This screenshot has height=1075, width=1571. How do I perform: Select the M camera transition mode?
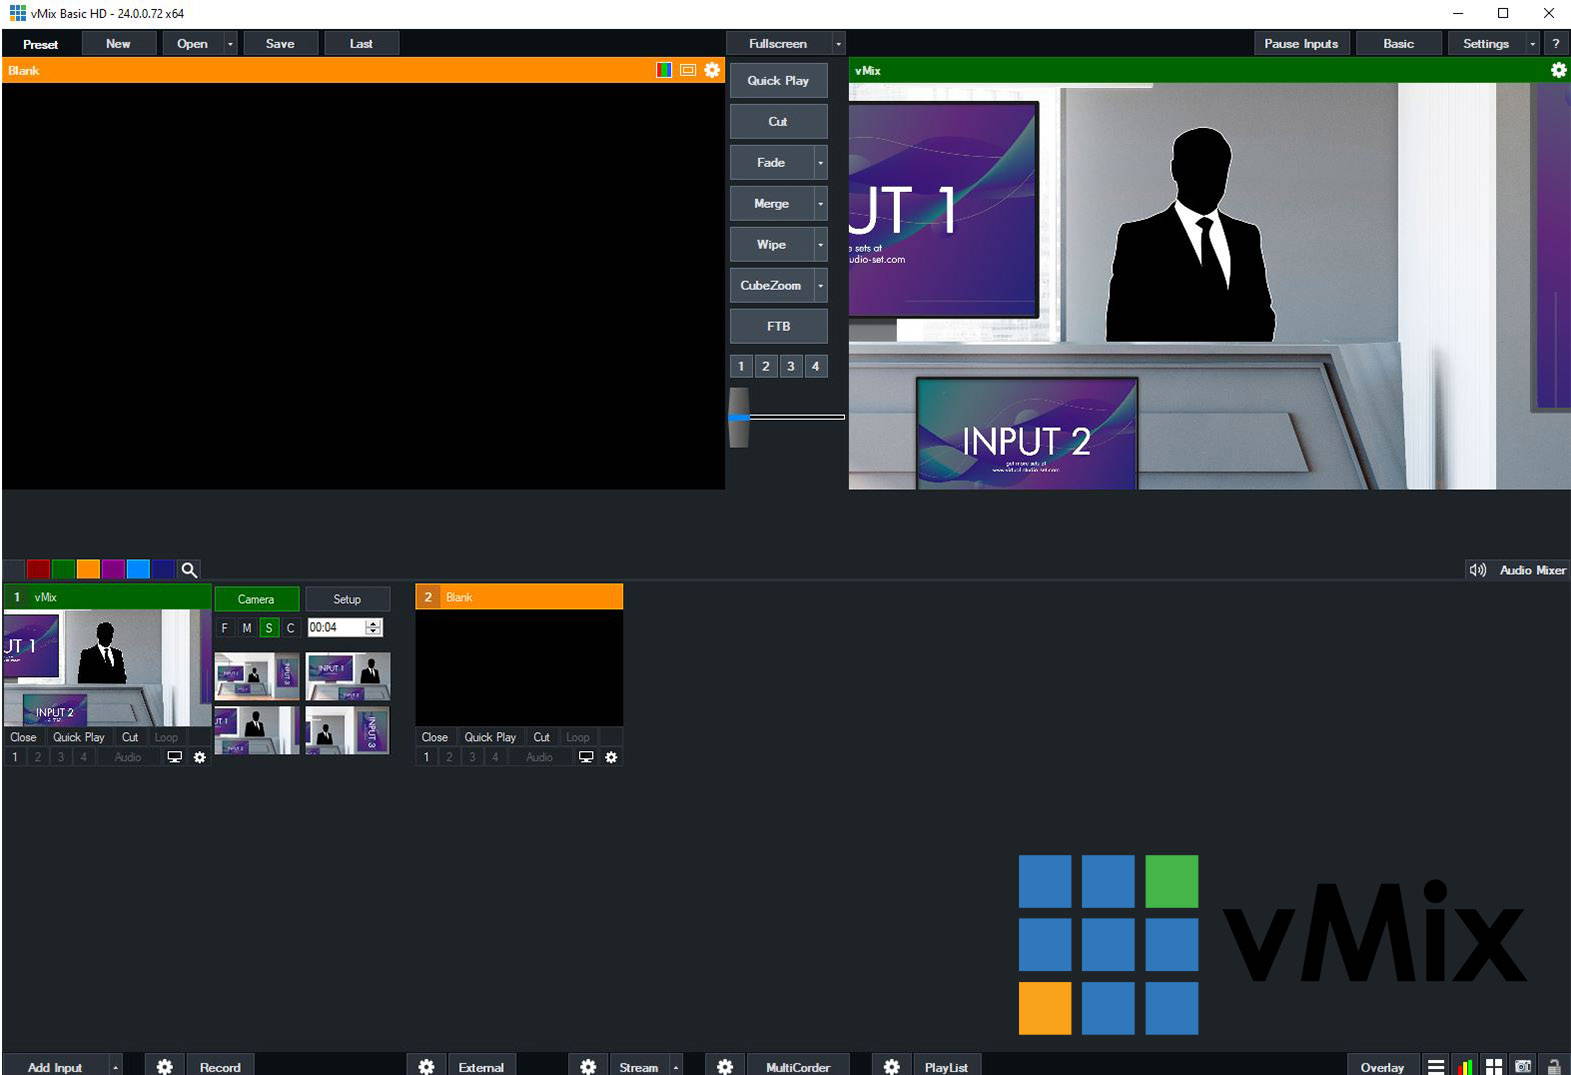pyautogui.click(x=247, y=628)
